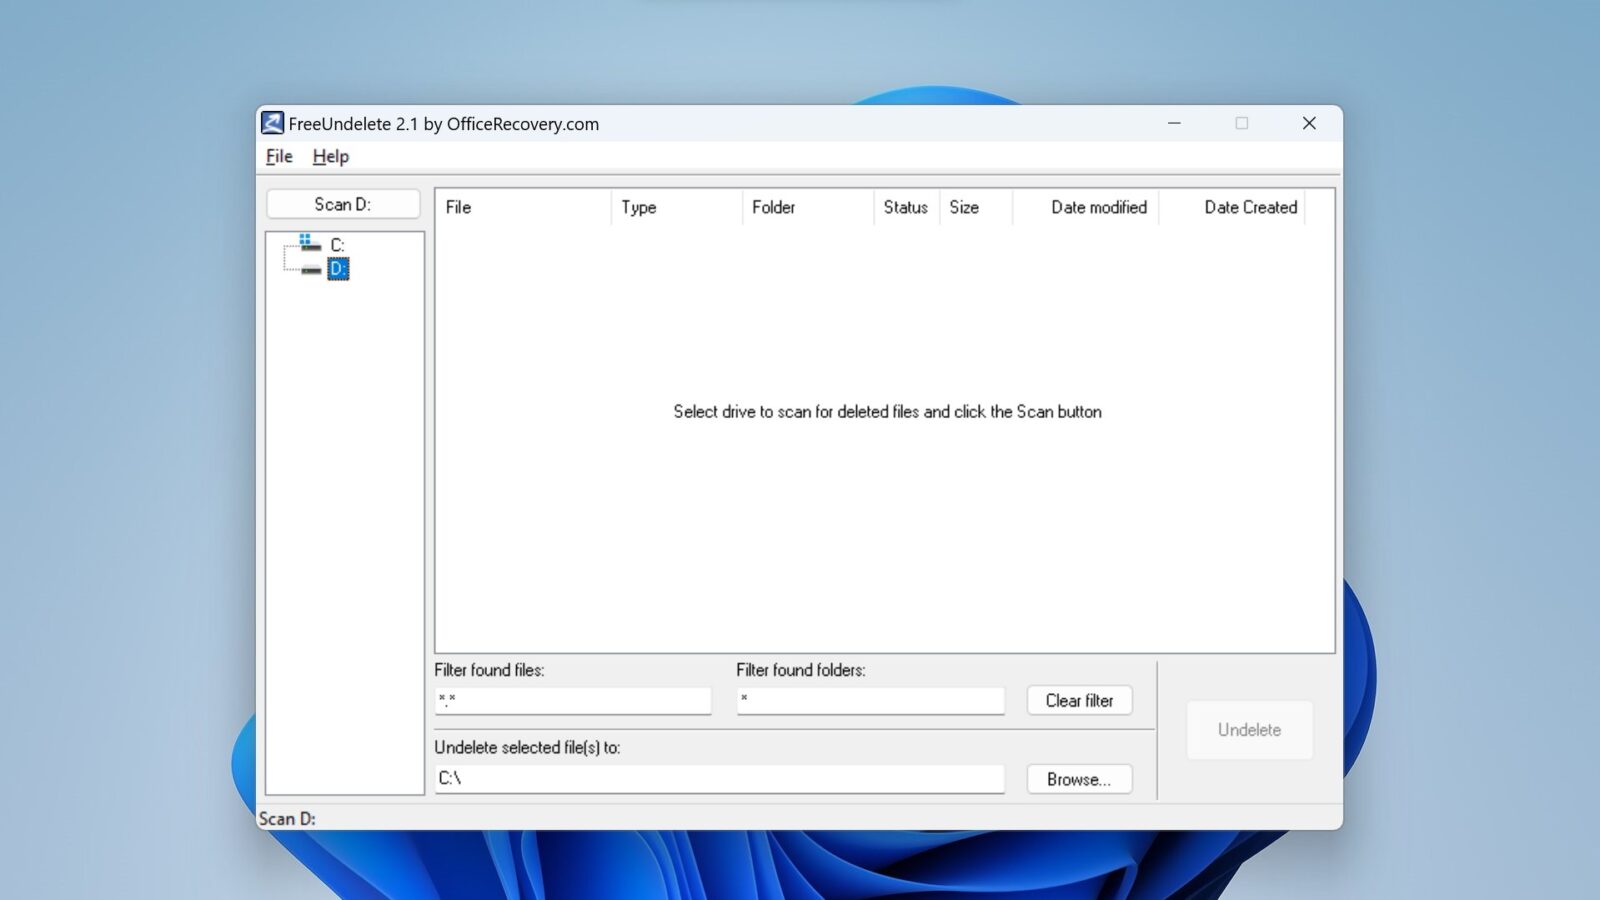
Task: Click the Date modified column header
Action: [1098, 207]
